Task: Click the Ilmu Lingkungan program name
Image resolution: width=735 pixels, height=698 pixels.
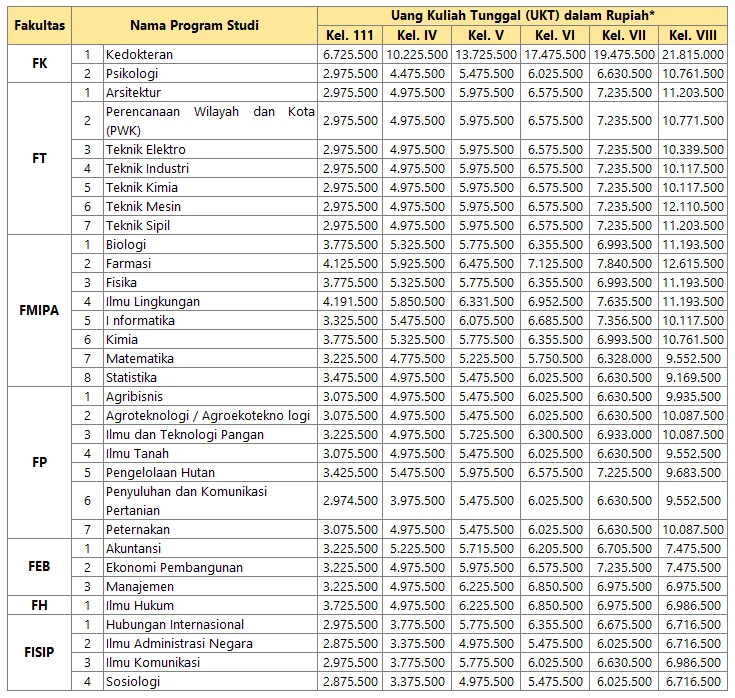Action: click(153, 302)
